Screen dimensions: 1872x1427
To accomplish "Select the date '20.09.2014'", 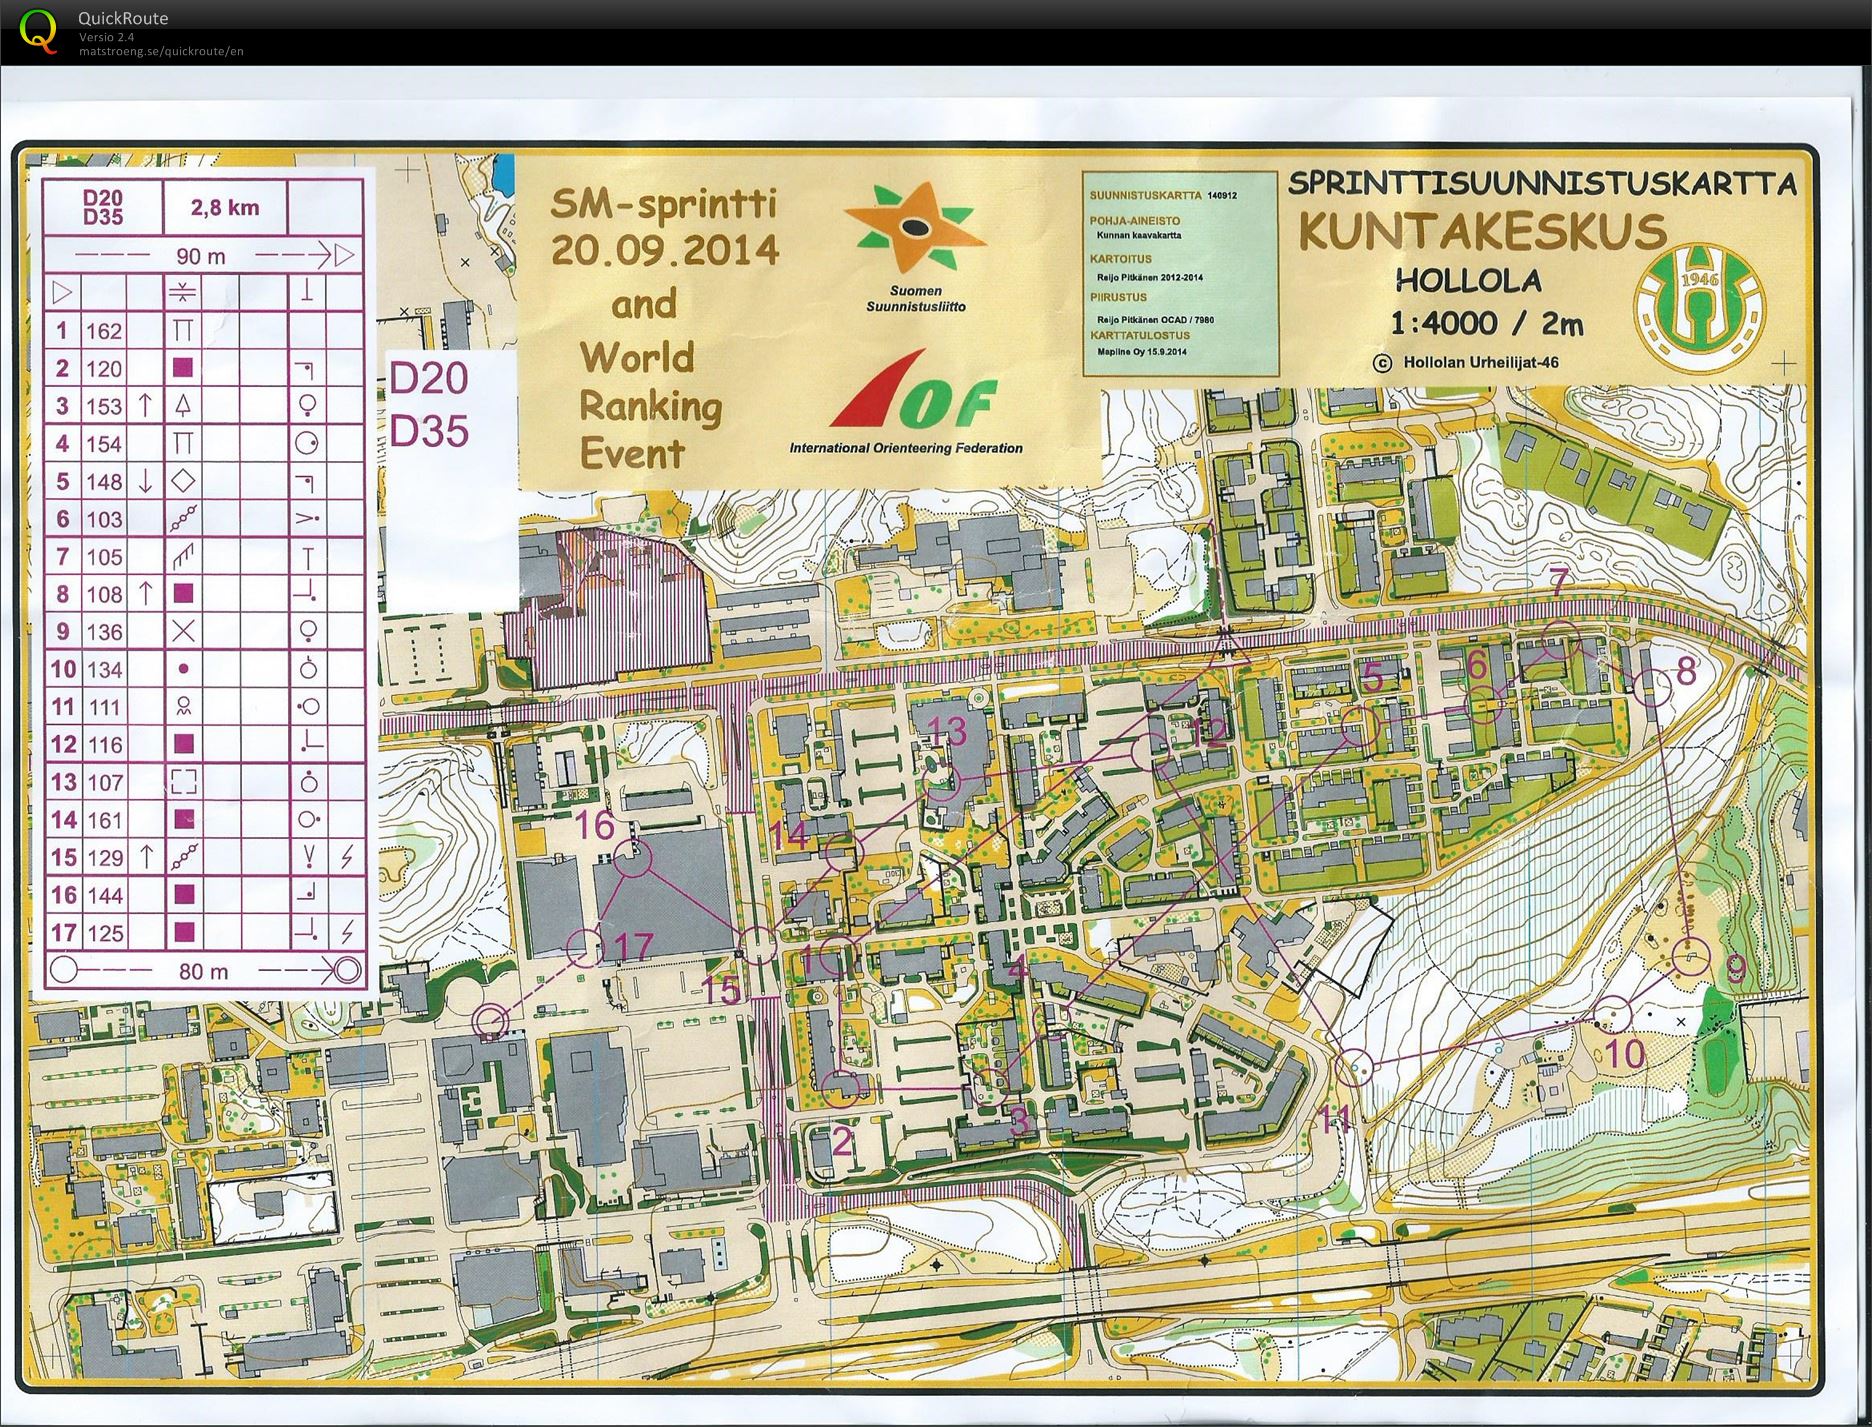I will pyautogui.click(x=664, y=250).
